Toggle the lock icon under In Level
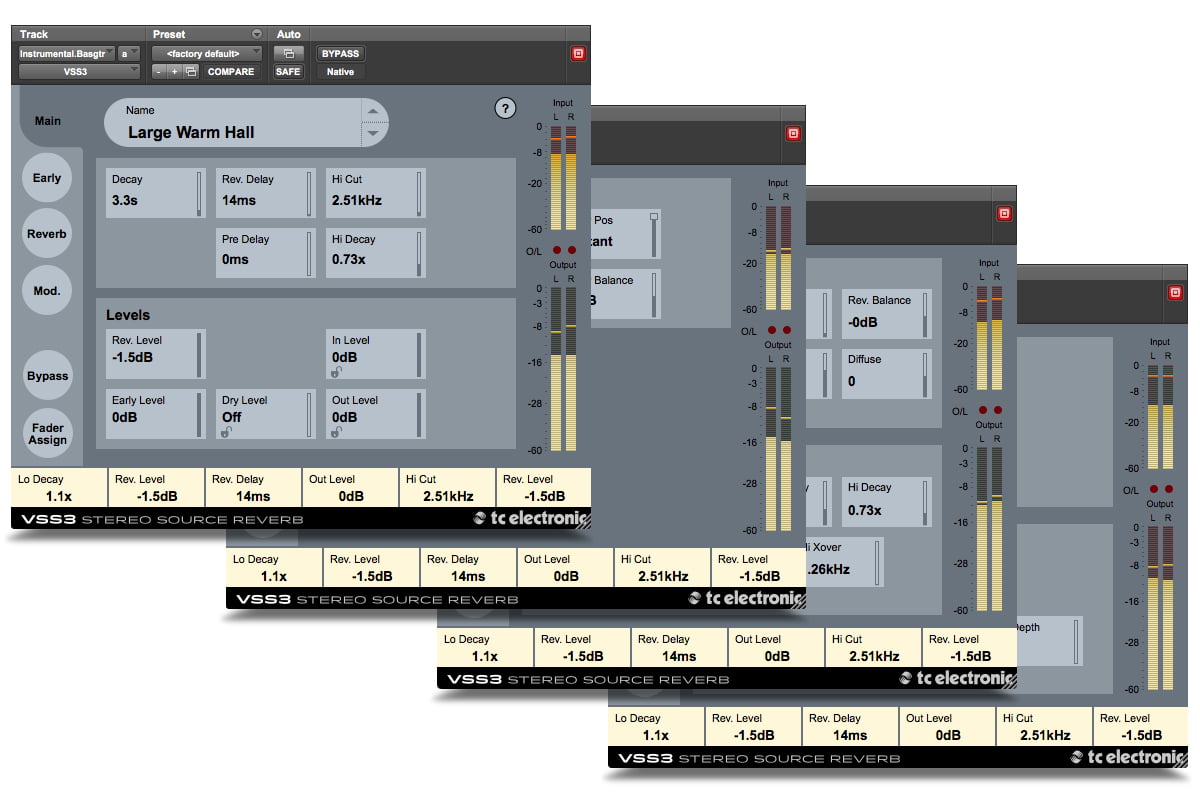 click(338, 372)
